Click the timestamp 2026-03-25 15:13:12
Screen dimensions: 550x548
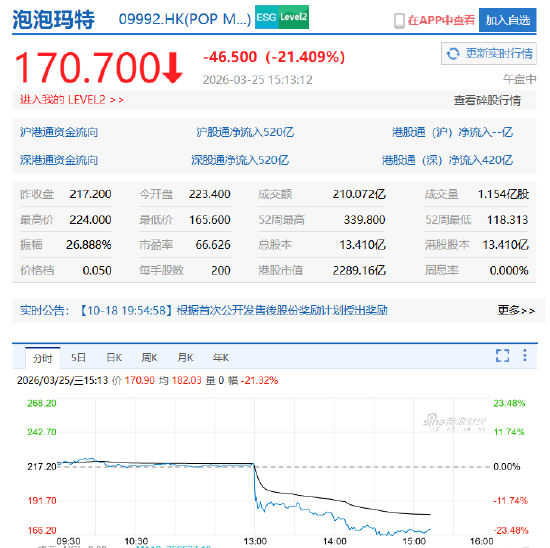click(257, 80)
